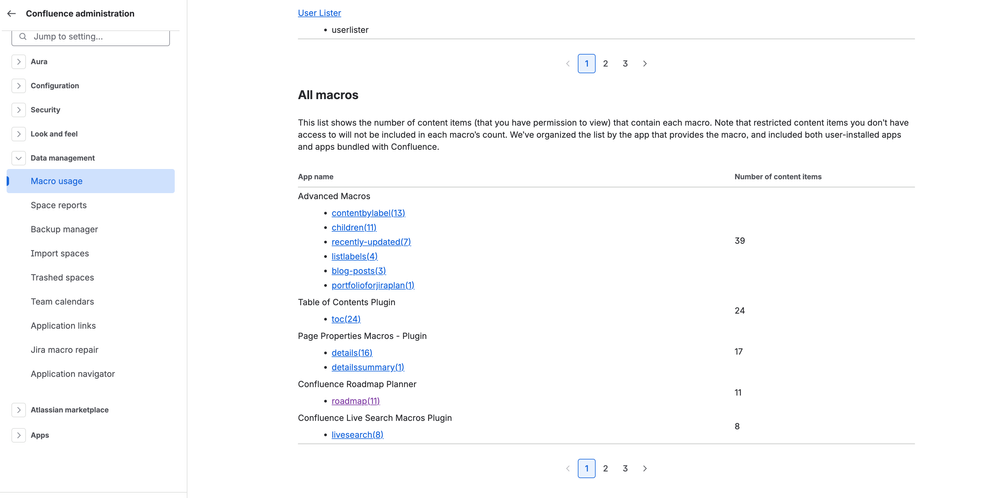The width and height of the screenshot is (999, 498).
Task: Expand the Security section
Action: click(x=19, y=110)
